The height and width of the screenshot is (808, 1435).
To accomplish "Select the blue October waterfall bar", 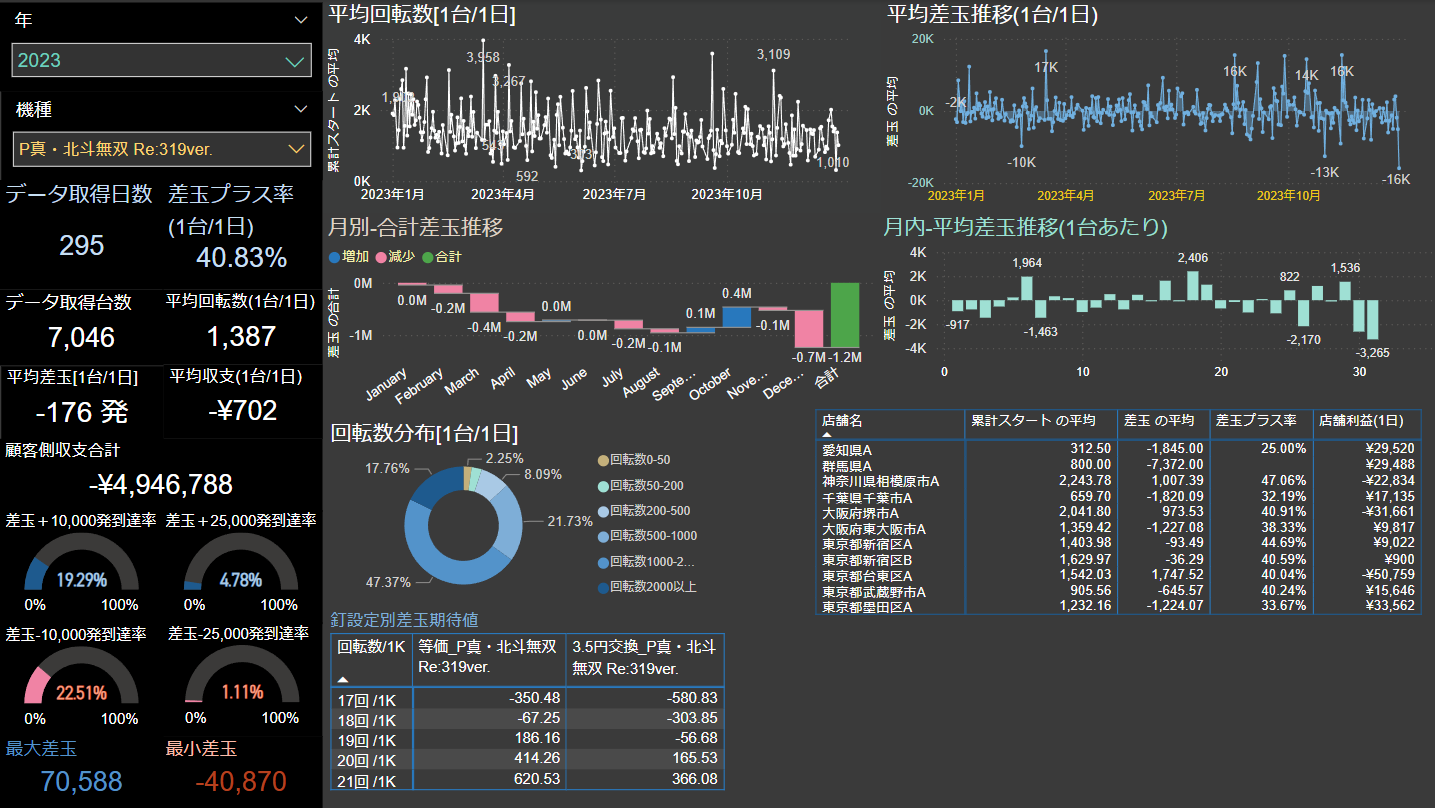I will click(x=736, y=316).
